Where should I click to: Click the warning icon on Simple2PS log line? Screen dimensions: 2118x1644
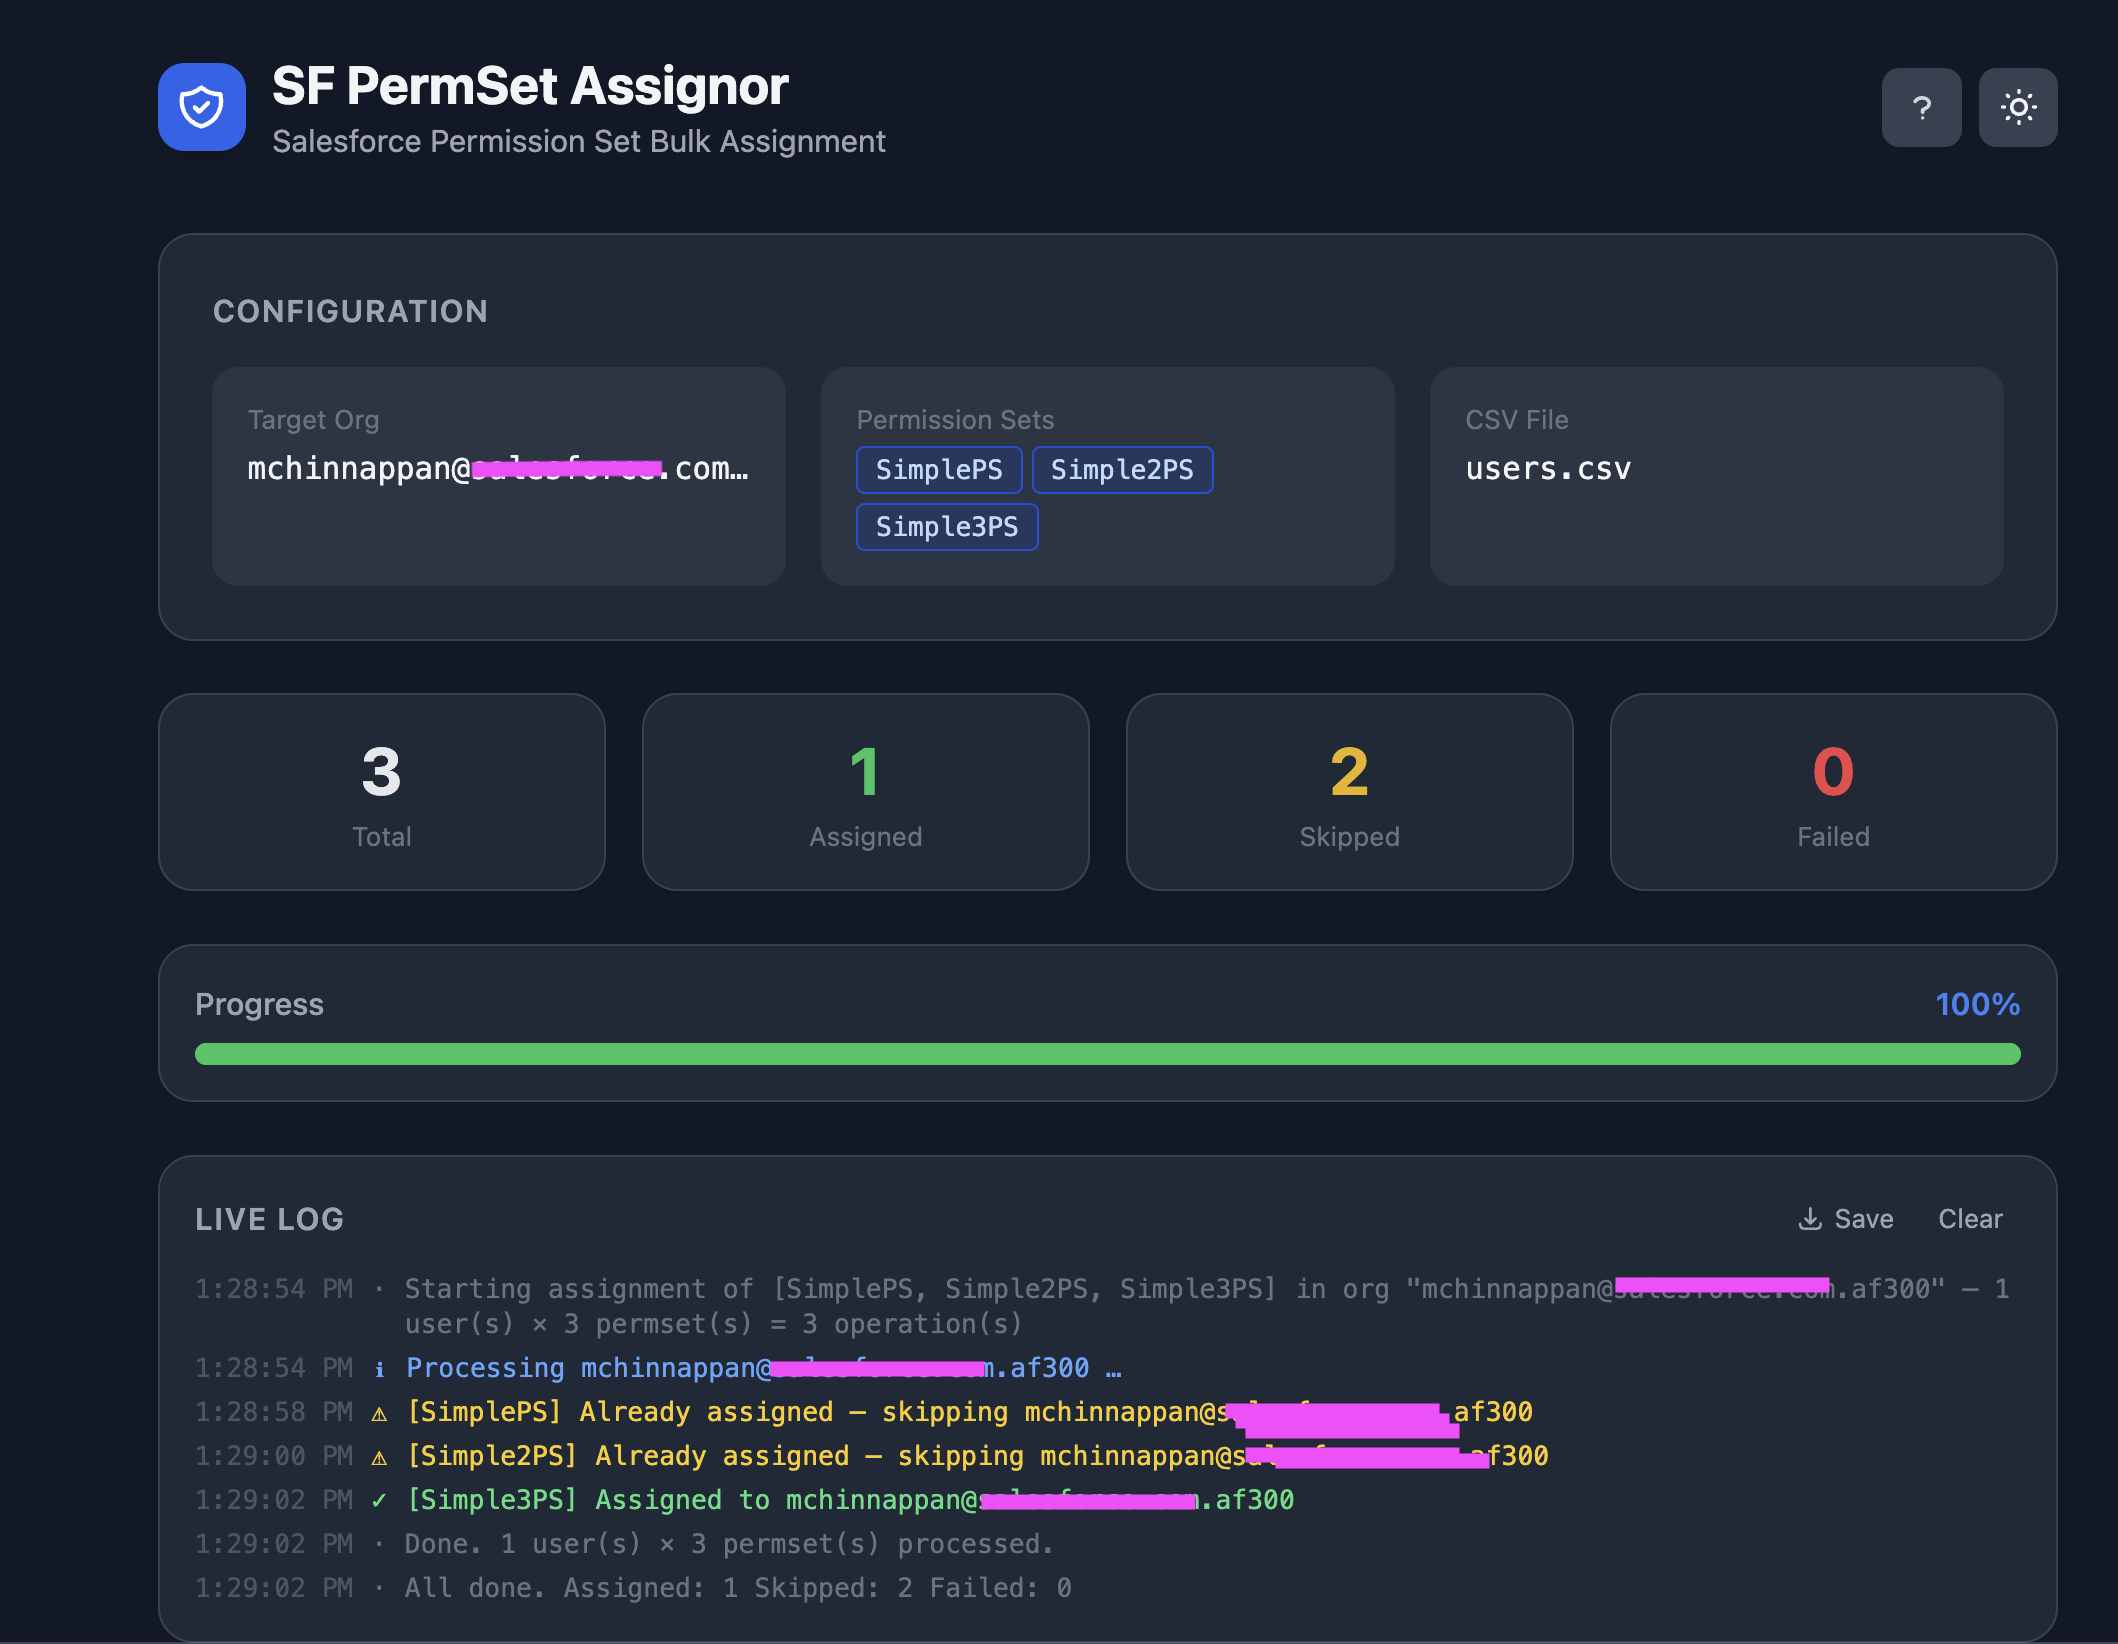[379, 1457]
